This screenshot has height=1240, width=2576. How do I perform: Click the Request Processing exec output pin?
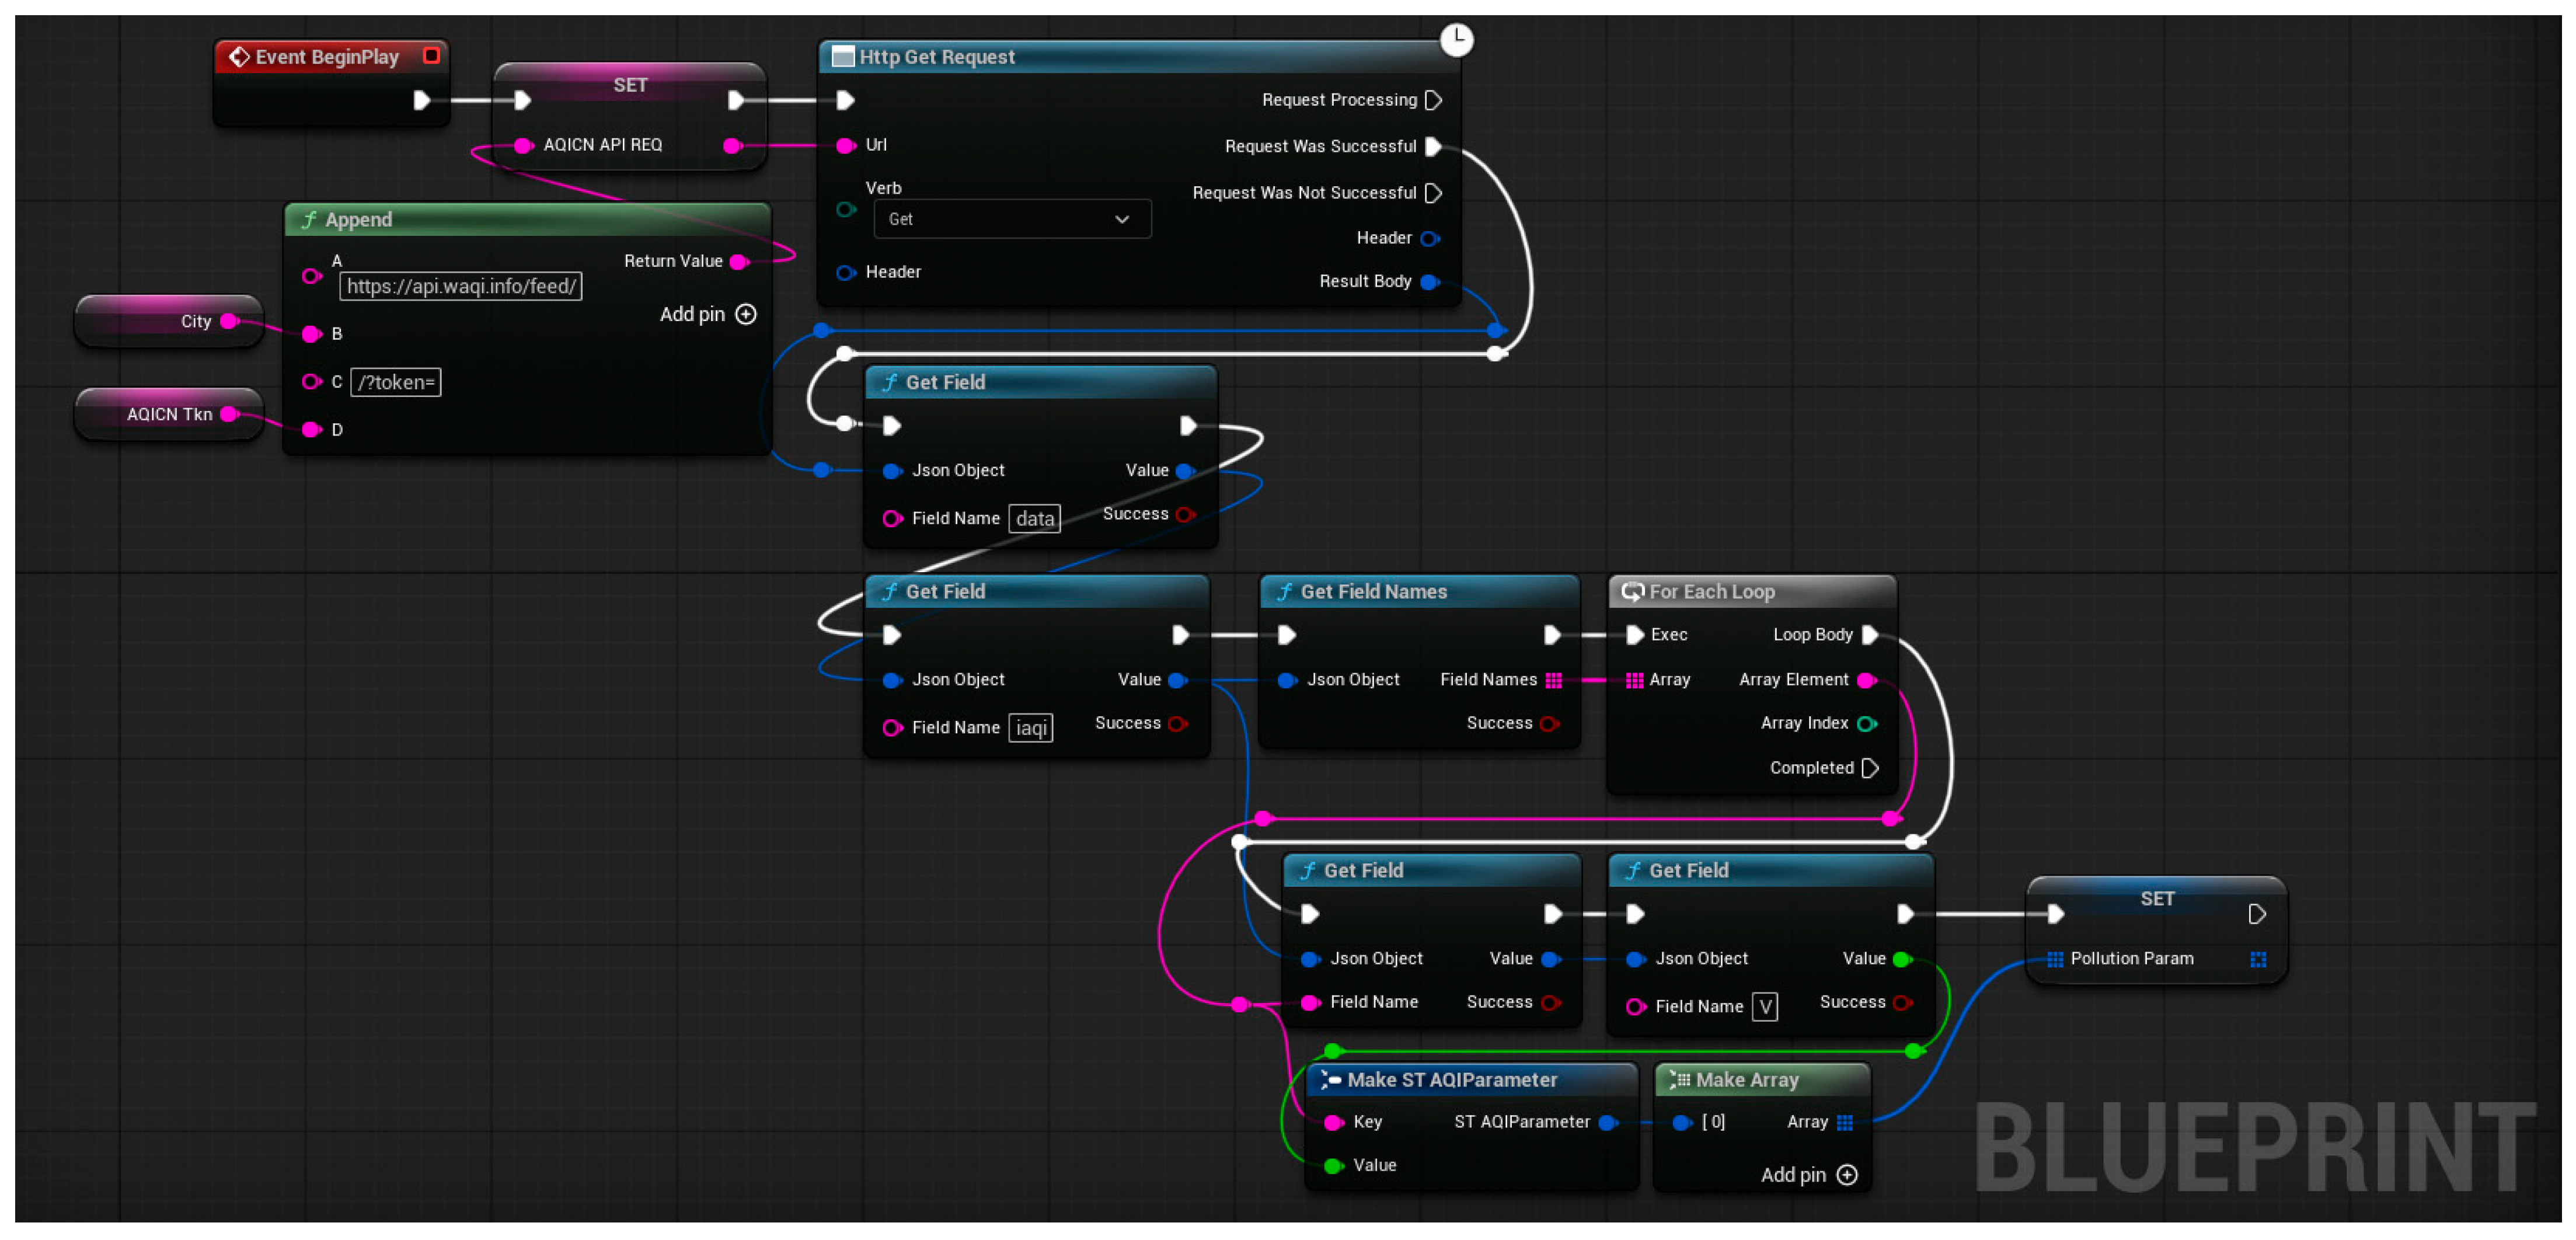pyautogui.click(x=1433, y=100)
